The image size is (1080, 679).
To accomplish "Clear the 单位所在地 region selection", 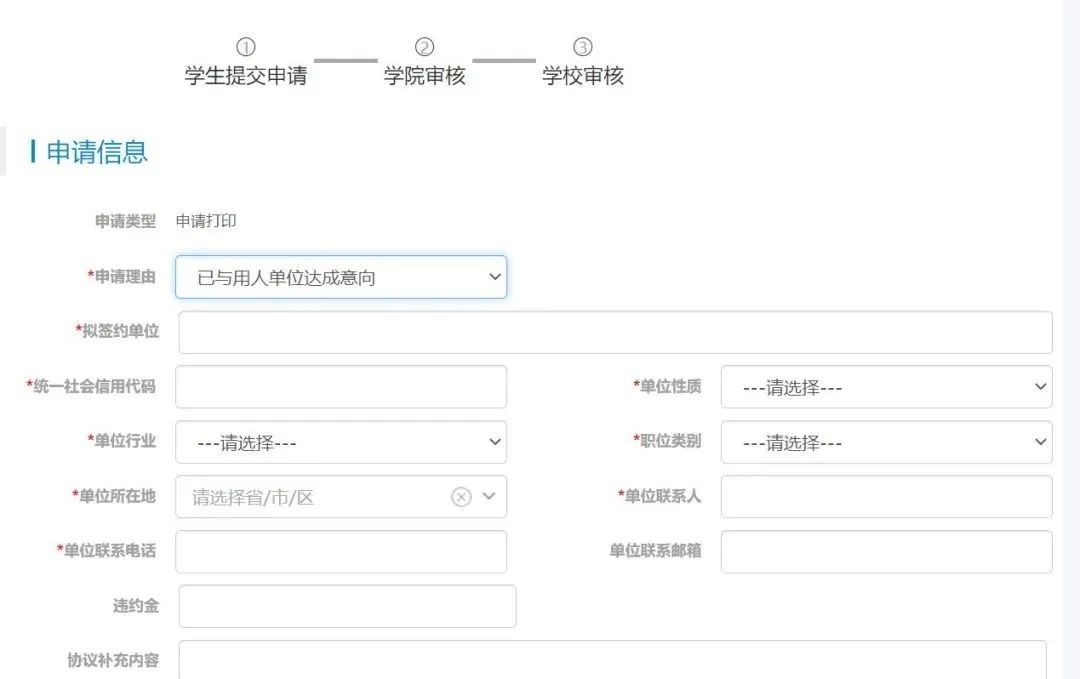I will click(460, 497).
